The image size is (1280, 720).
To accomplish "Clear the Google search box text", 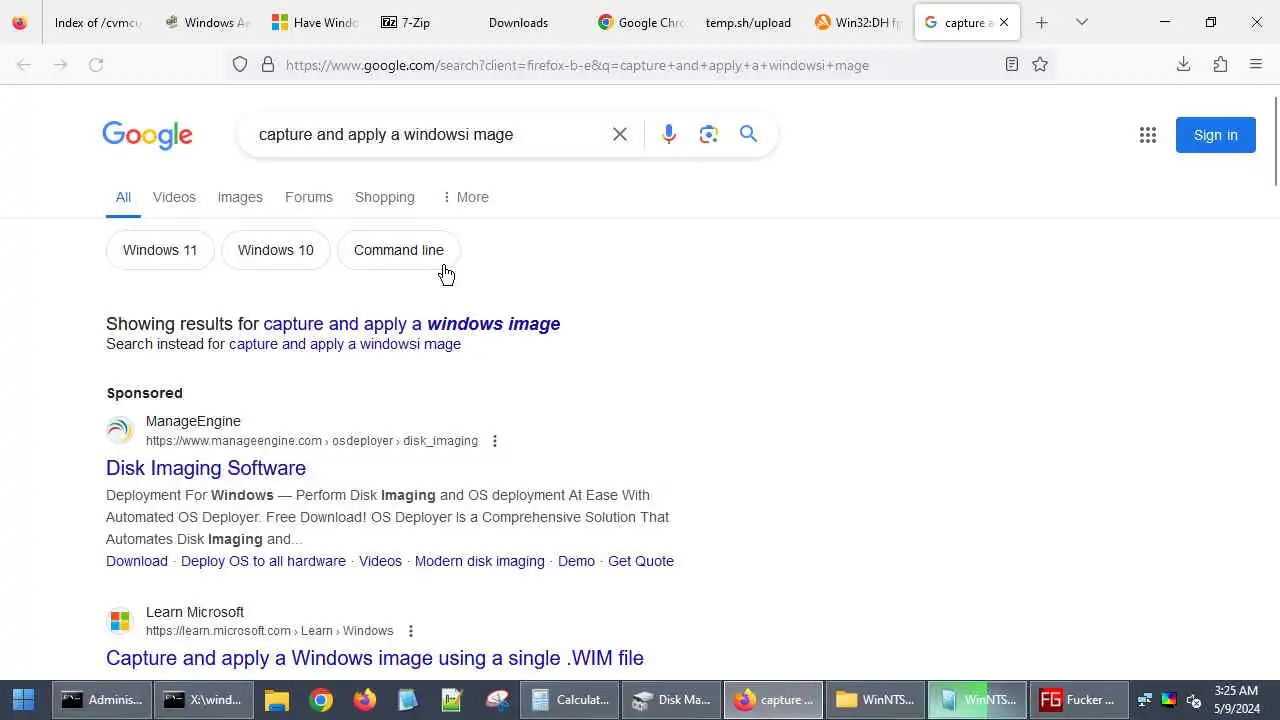I will [x=620, y=134].
